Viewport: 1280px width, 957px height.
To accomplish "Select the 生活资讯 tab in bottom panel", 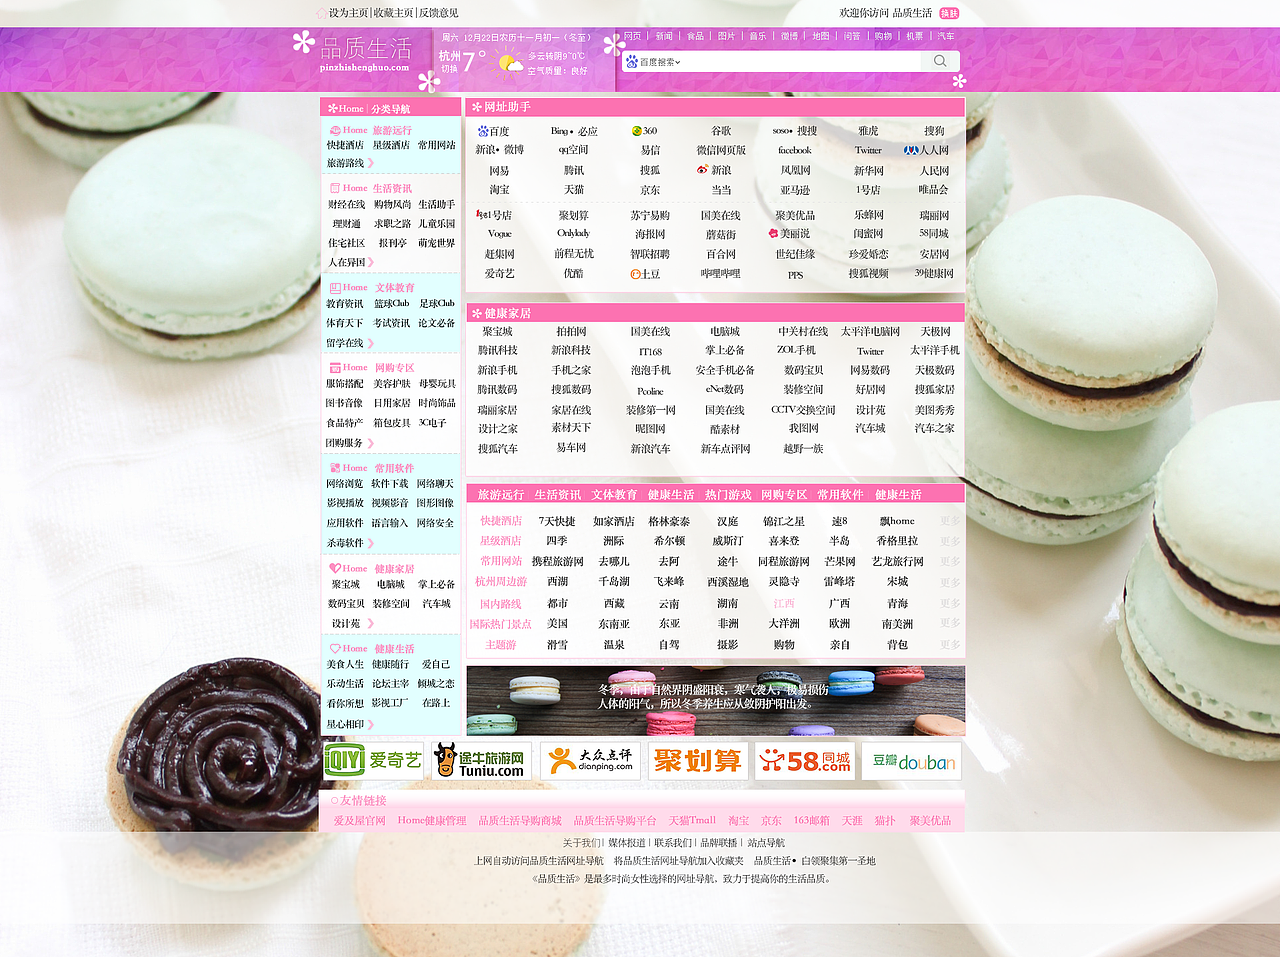I will (557, 494).
